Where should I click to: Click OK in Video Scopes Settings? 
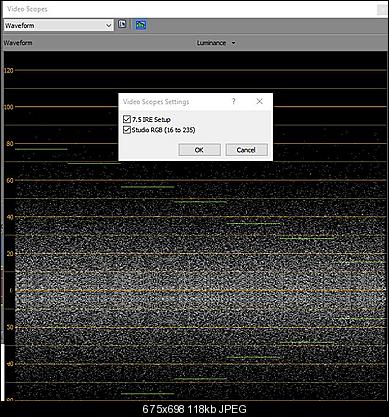pos(199,150)
